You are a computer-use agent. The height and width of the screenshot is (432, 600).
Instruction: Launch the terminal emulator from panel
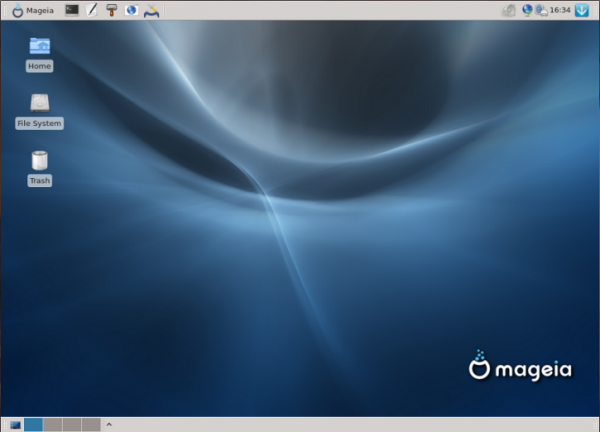72,10
